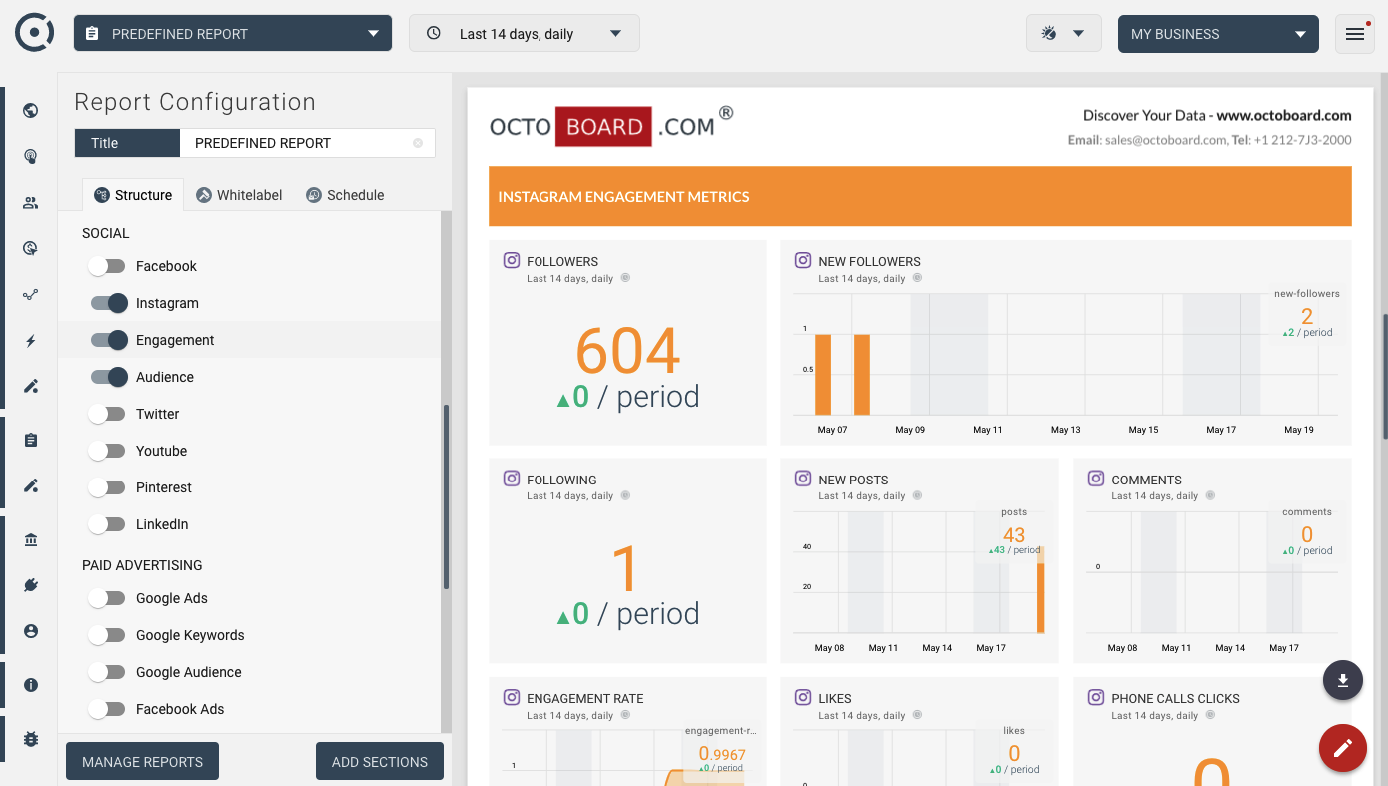Open the clipboard reports sidebar icon

(x=31, y=440)
